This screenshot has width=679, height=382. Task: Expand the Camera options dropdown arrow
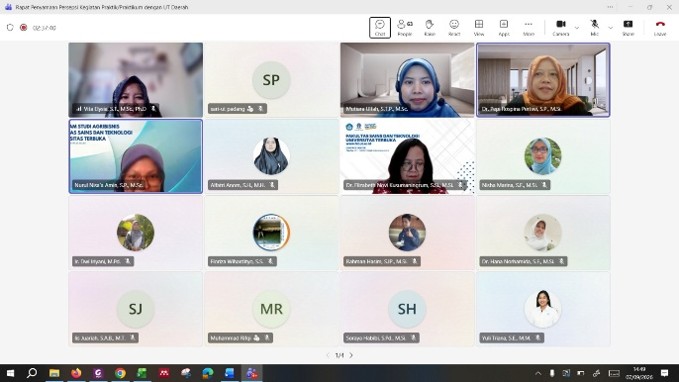pos(577,28)
